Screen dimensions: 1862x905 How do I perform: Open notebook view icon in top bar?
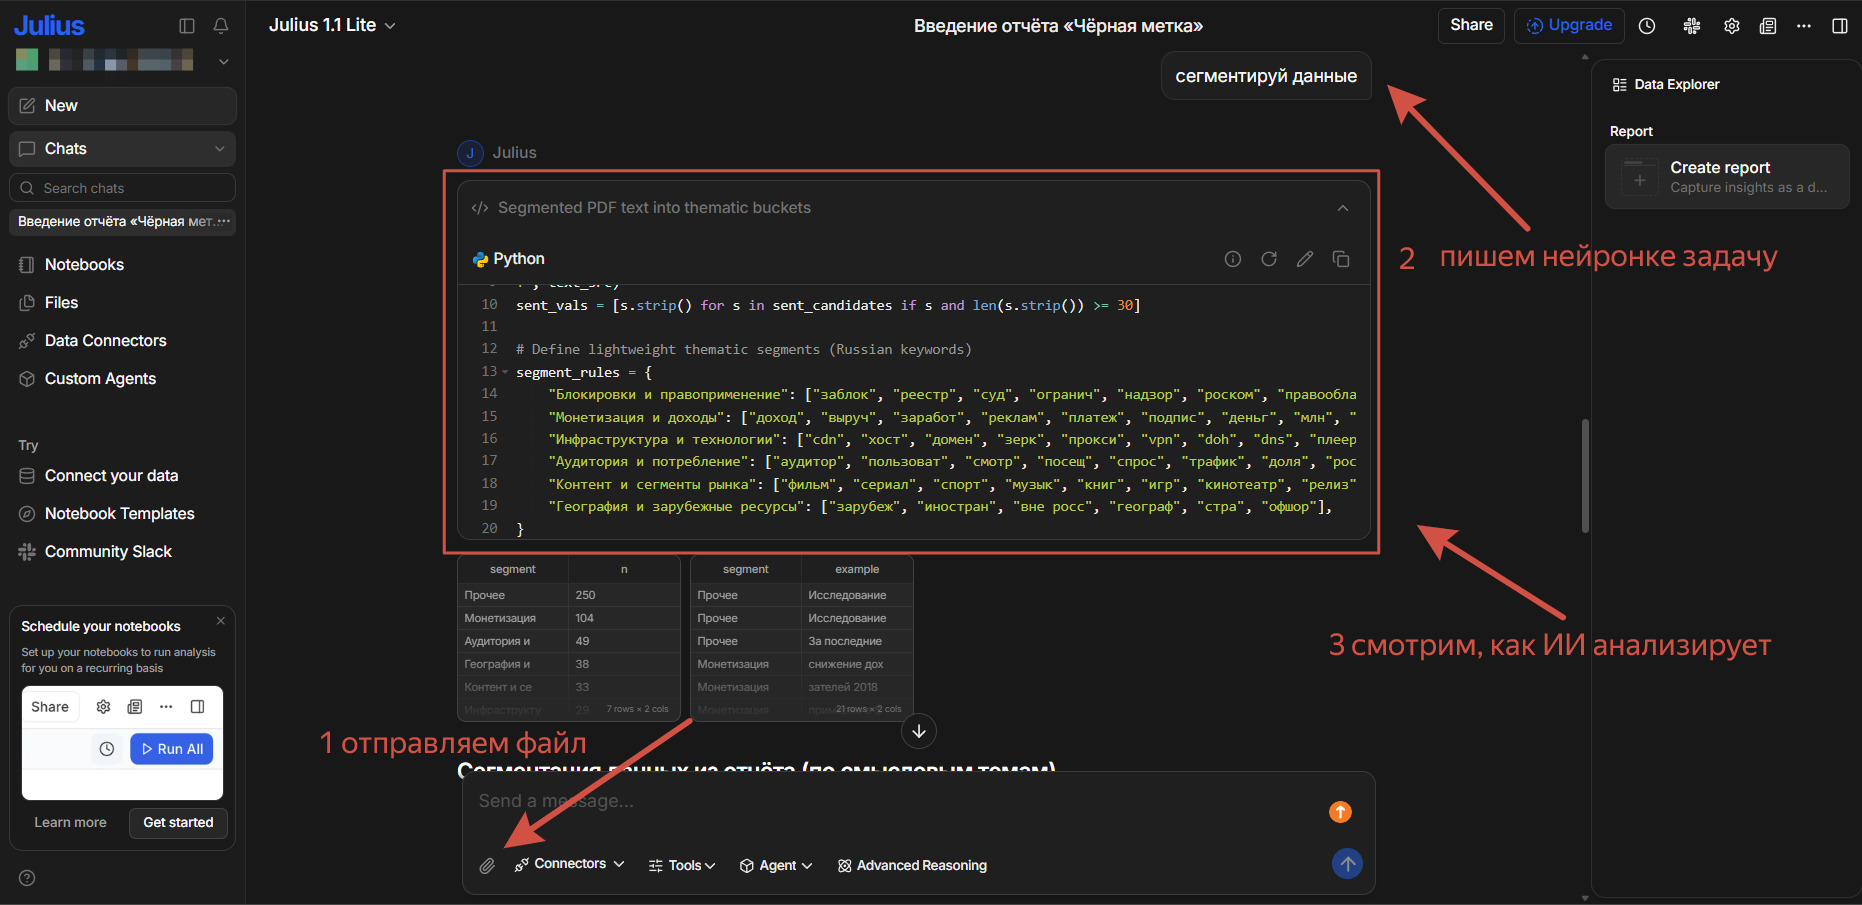pos(1768,26)
